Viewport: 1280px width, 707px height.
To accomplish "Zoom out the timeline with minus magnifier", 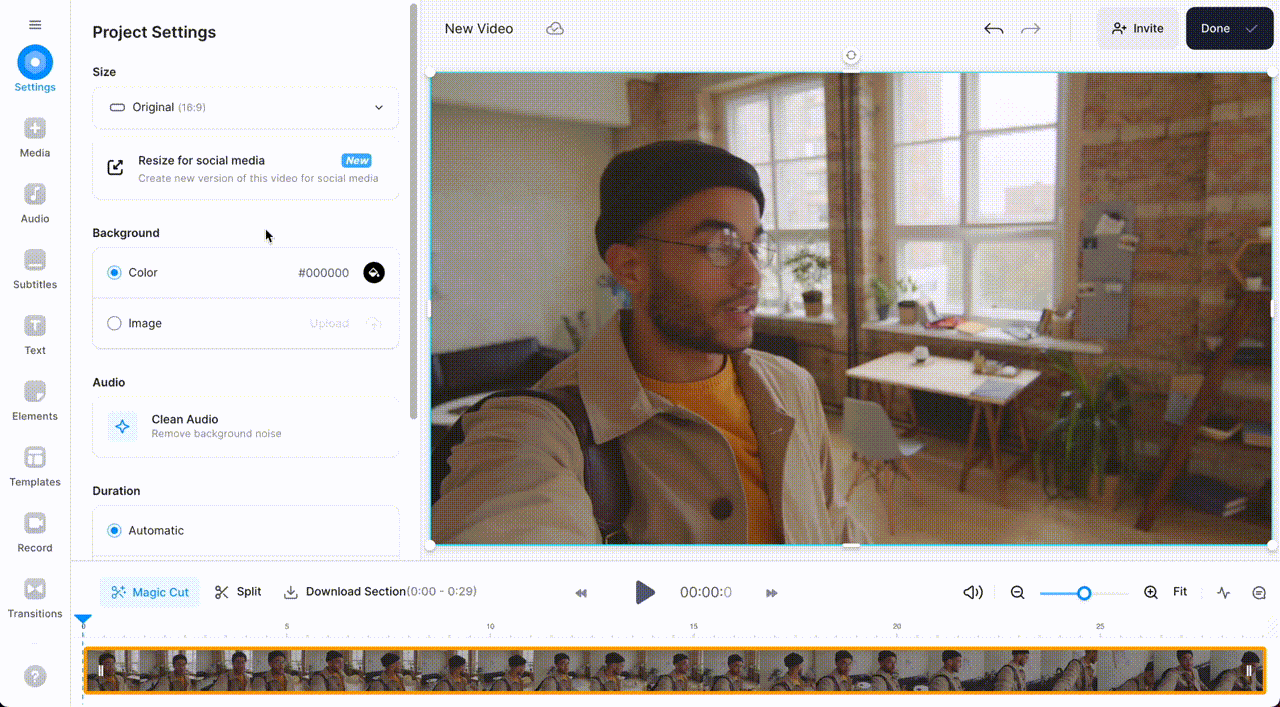I will pos(1017,592).
